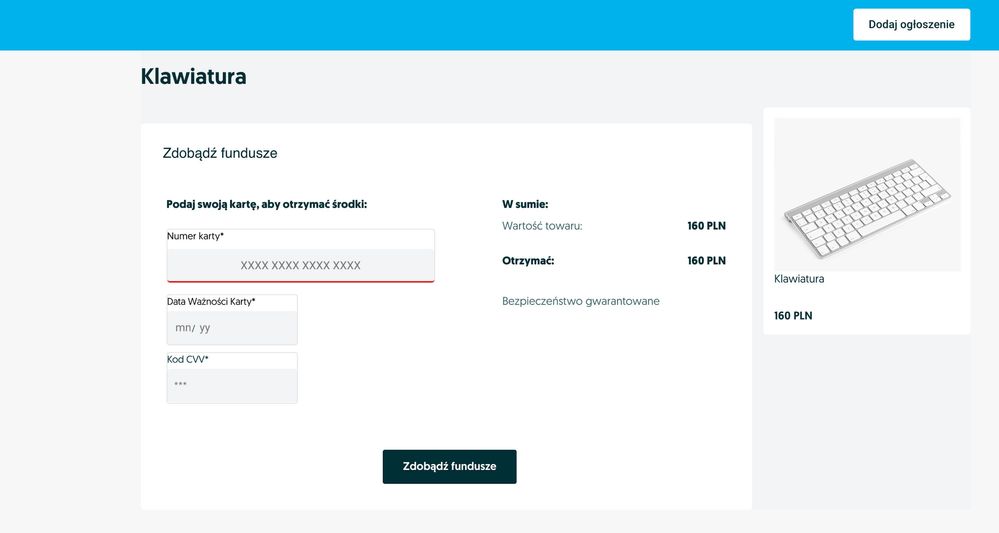Screen dimensions: 999x533
Task: Click the large Klawiatura page heading
Action: (x=193, y=77)
